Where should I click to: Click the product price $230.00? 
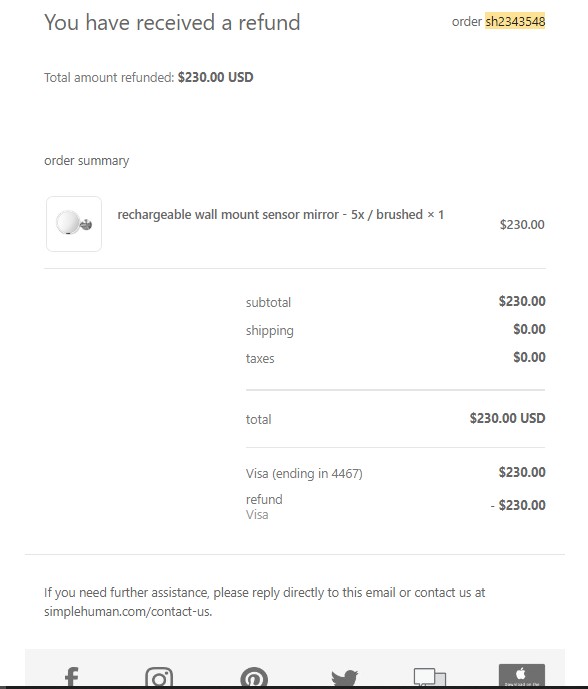522,225
